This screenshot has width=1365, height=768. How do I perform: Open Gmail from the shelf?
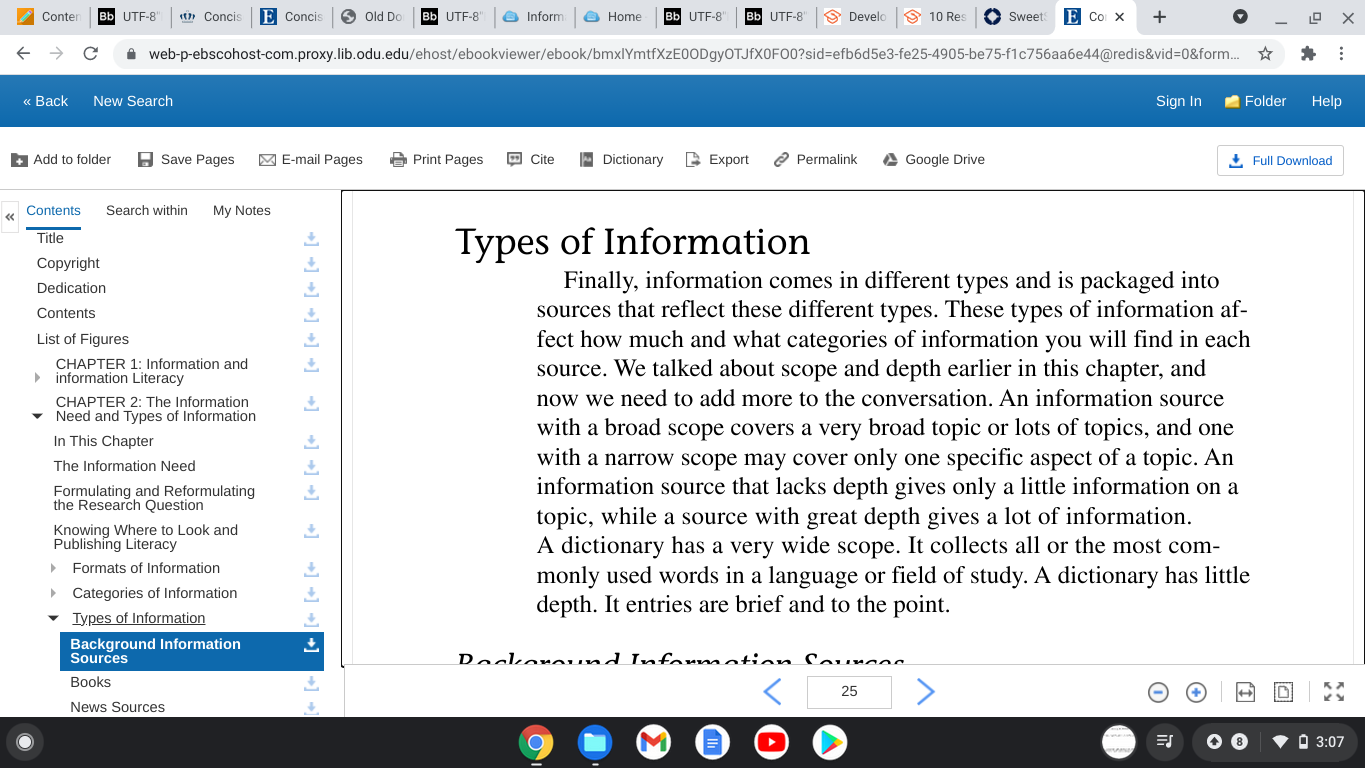click(653, 742)
